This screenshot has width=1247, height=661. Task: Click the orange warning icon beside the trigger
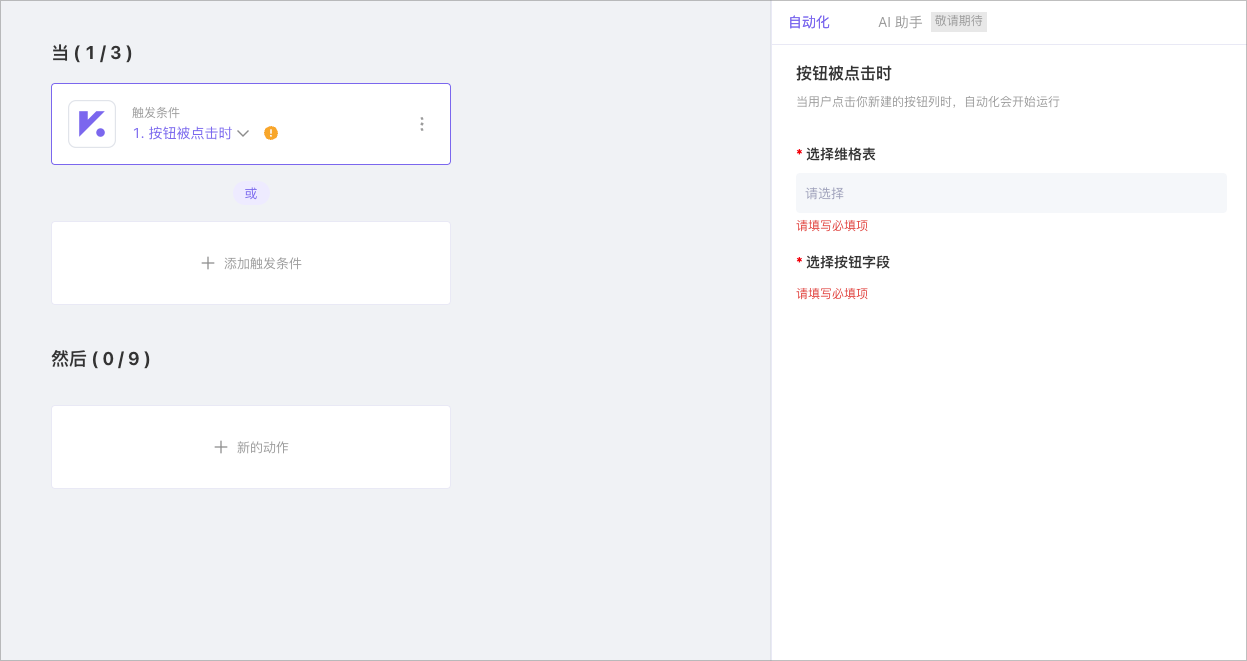click(270, 131)
